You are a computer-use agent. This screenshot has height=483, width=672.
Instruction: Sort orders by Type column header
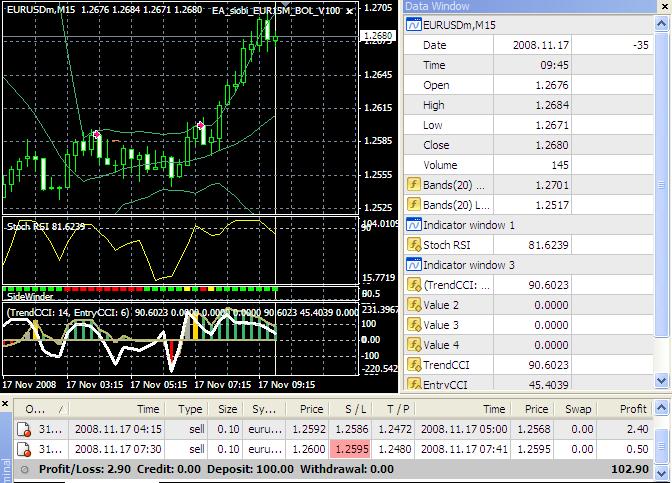(189, 409)
